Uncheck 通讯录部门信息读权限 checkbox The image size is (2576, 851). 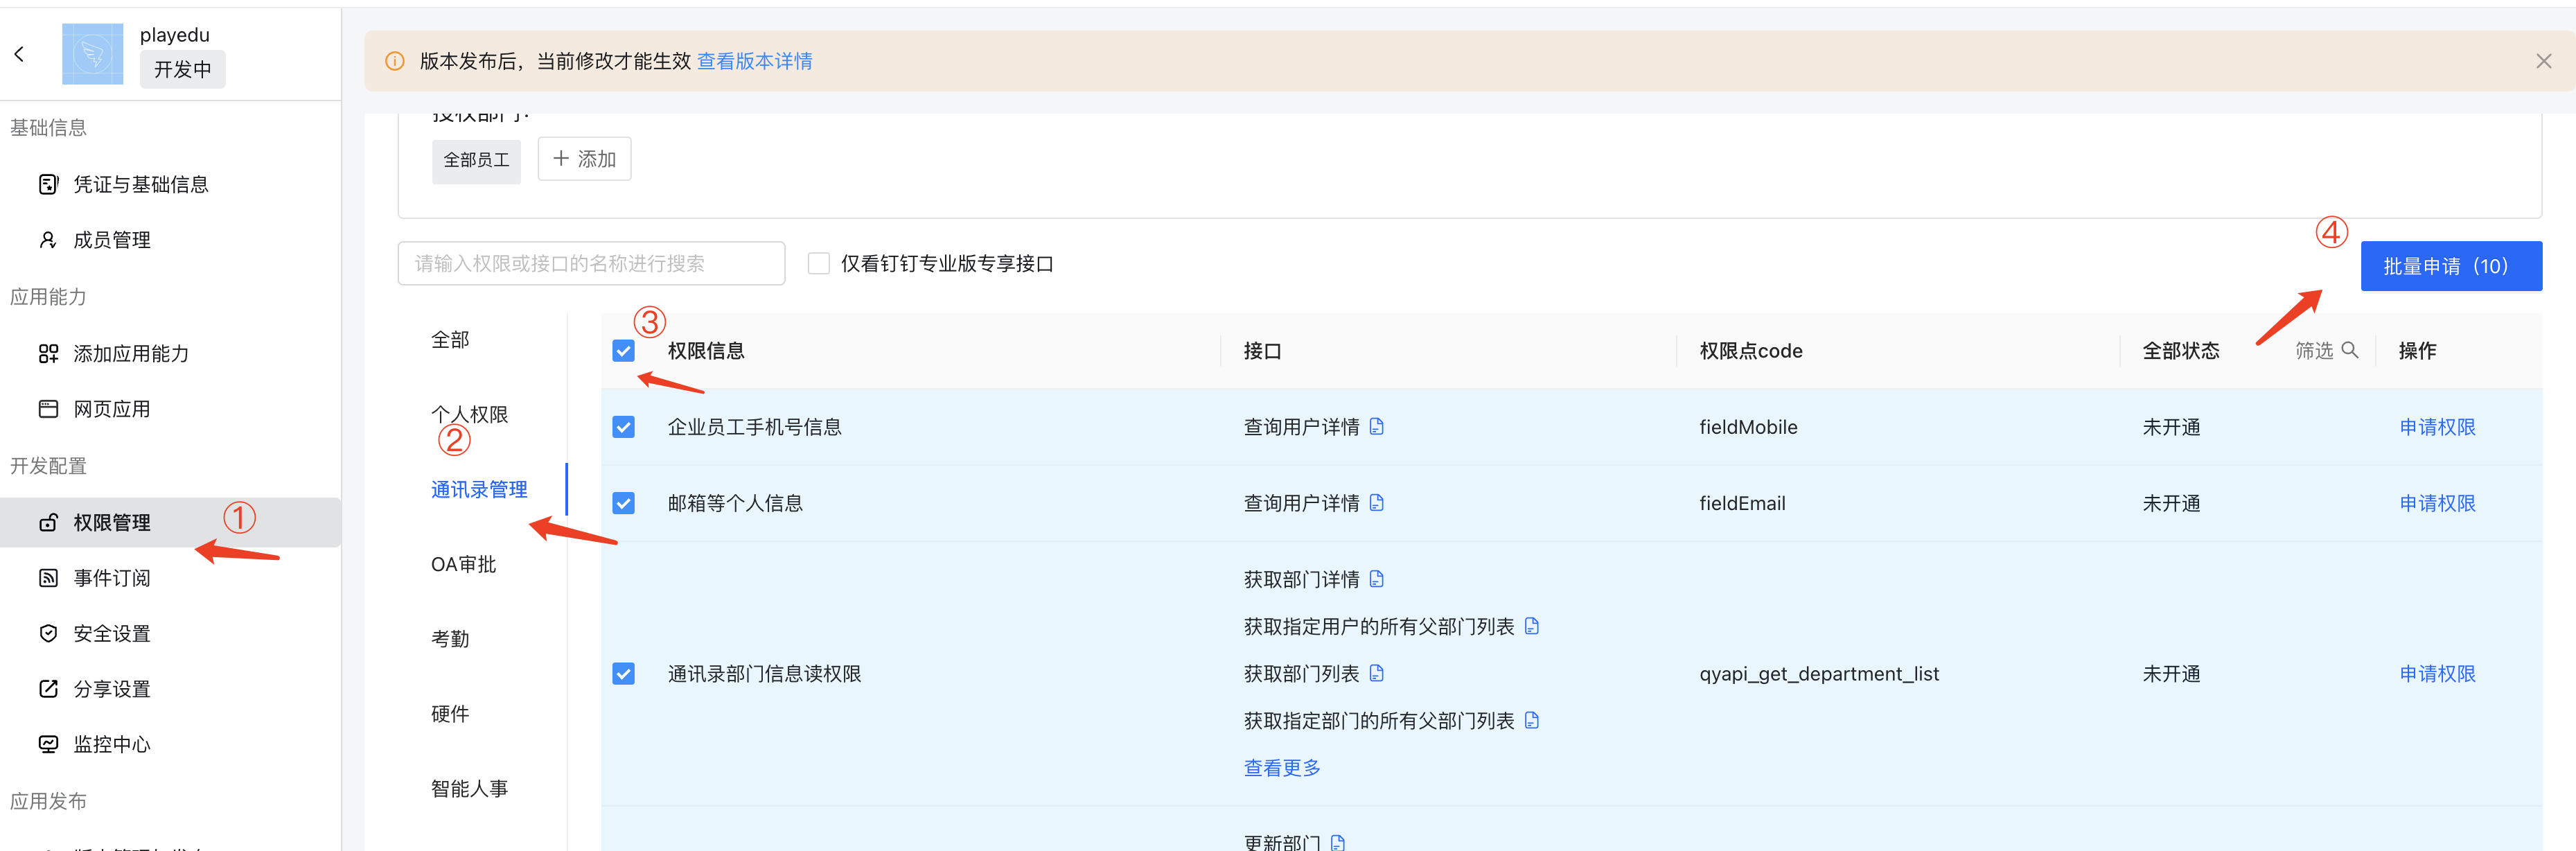[x=623, y=674]
